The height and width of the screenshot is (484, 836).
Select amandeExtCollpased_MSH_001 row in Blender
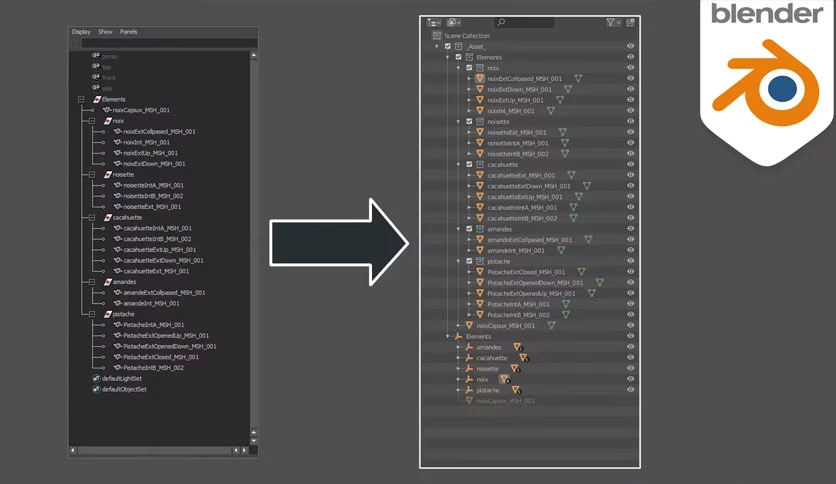point(529,240)
